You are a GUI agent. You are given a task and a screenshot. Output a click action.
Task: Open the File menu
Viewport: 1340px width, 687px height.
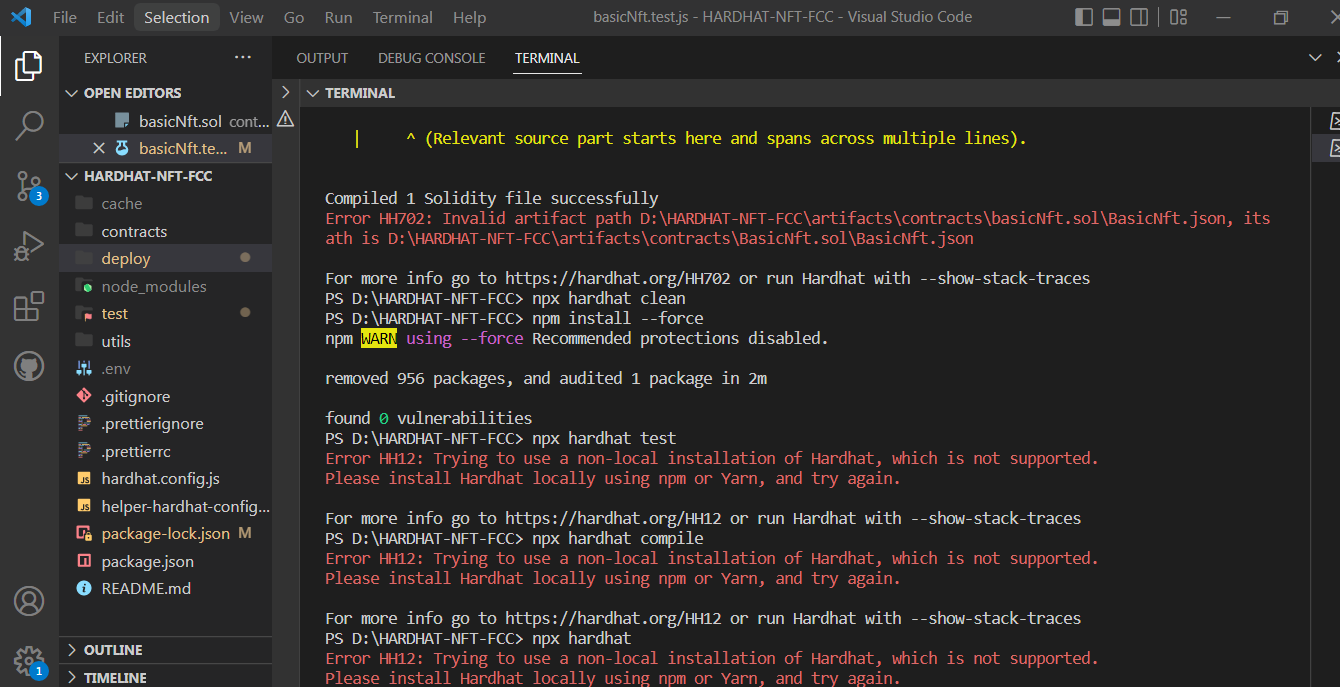tap(64, 17)
